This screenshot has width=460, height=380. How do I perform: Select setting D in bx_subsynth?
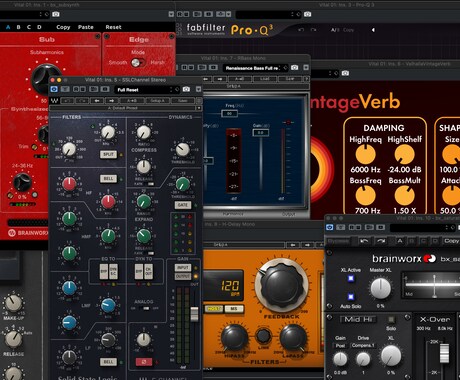tap(39, 27)
